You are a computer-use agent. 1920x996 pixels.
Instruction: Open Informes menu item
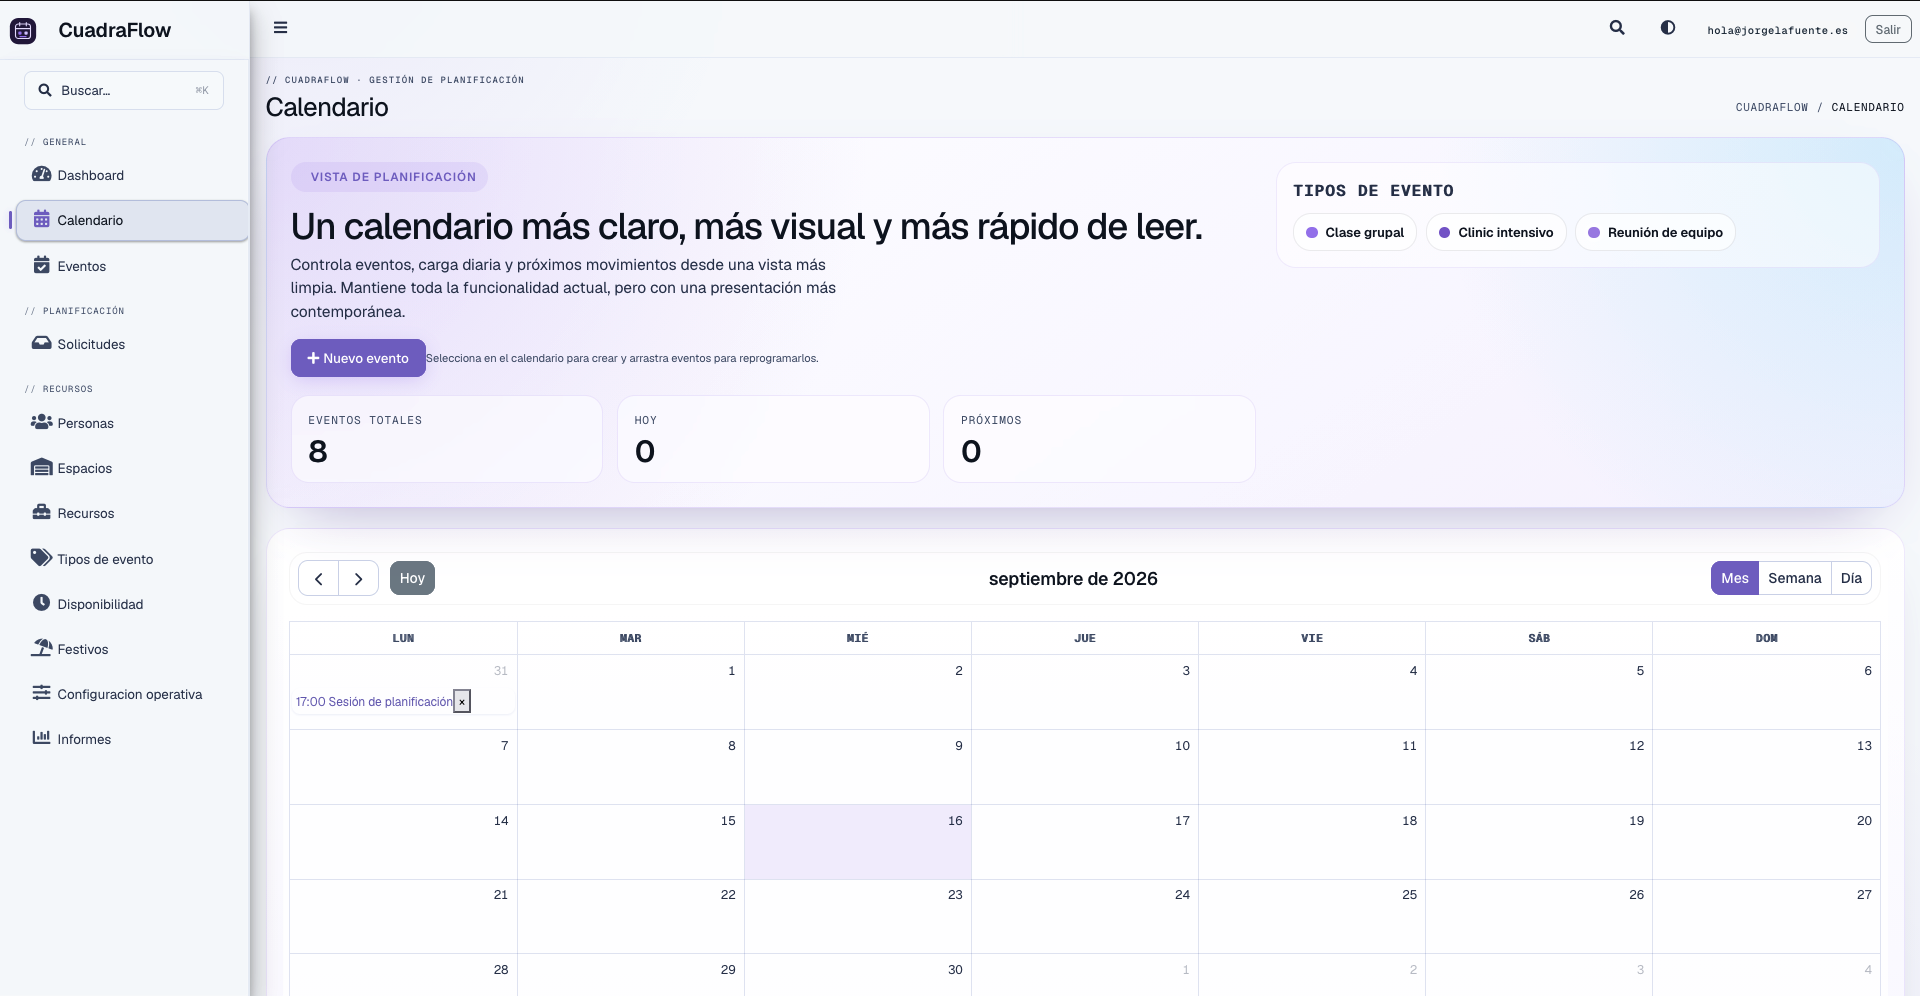tap(132, 739)
